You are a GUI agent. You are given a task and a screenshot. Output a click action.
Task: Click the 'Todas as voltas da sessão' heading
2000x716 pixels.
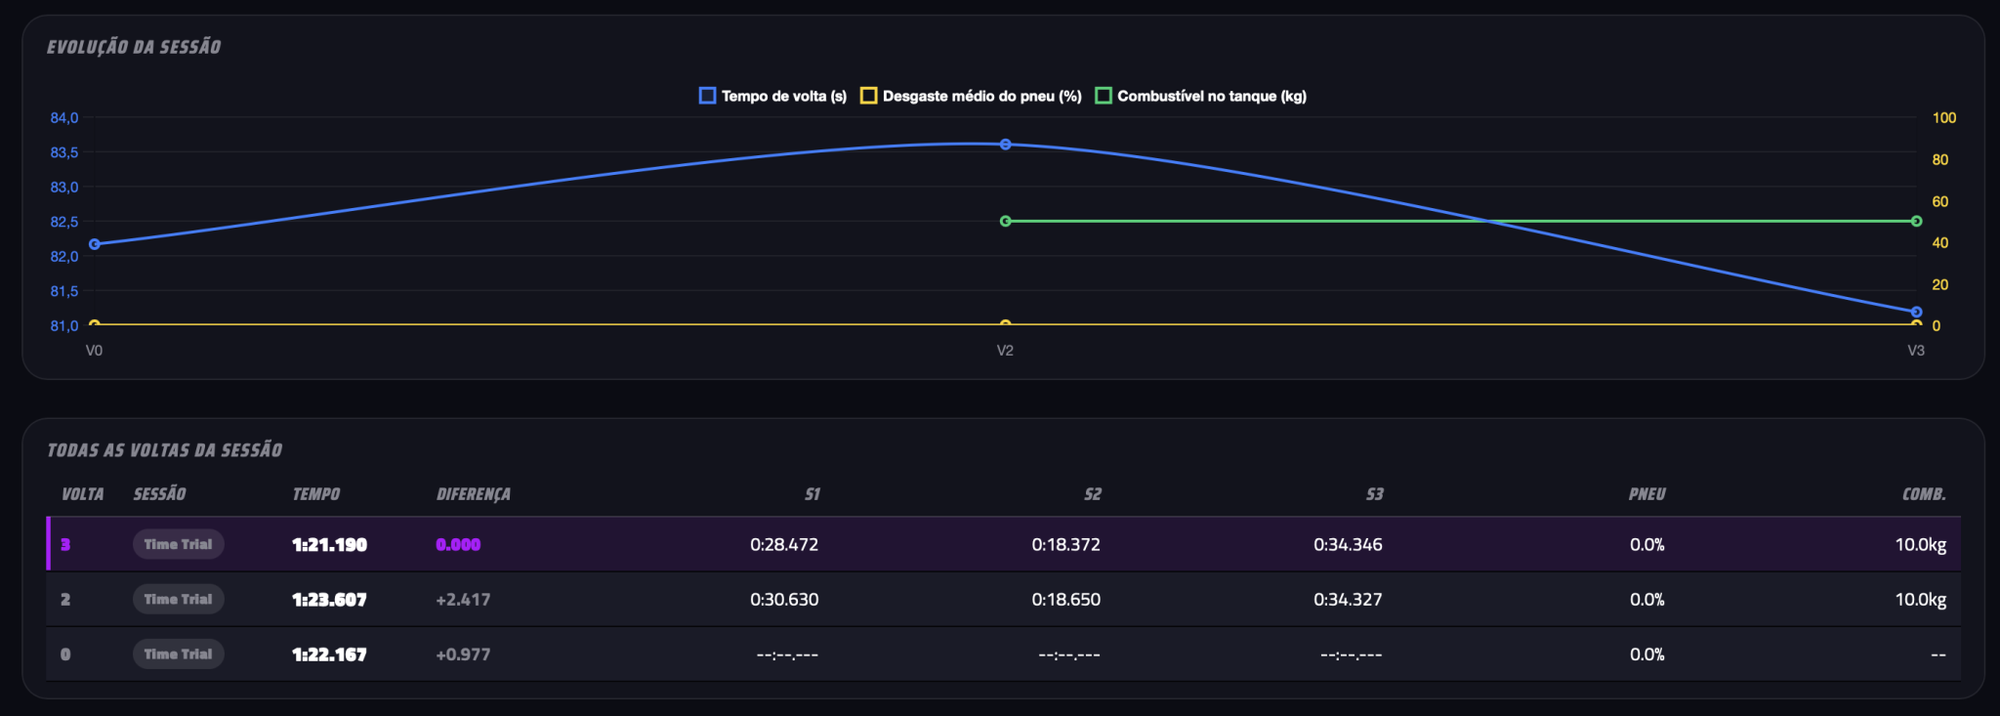[x=165, y=450]
